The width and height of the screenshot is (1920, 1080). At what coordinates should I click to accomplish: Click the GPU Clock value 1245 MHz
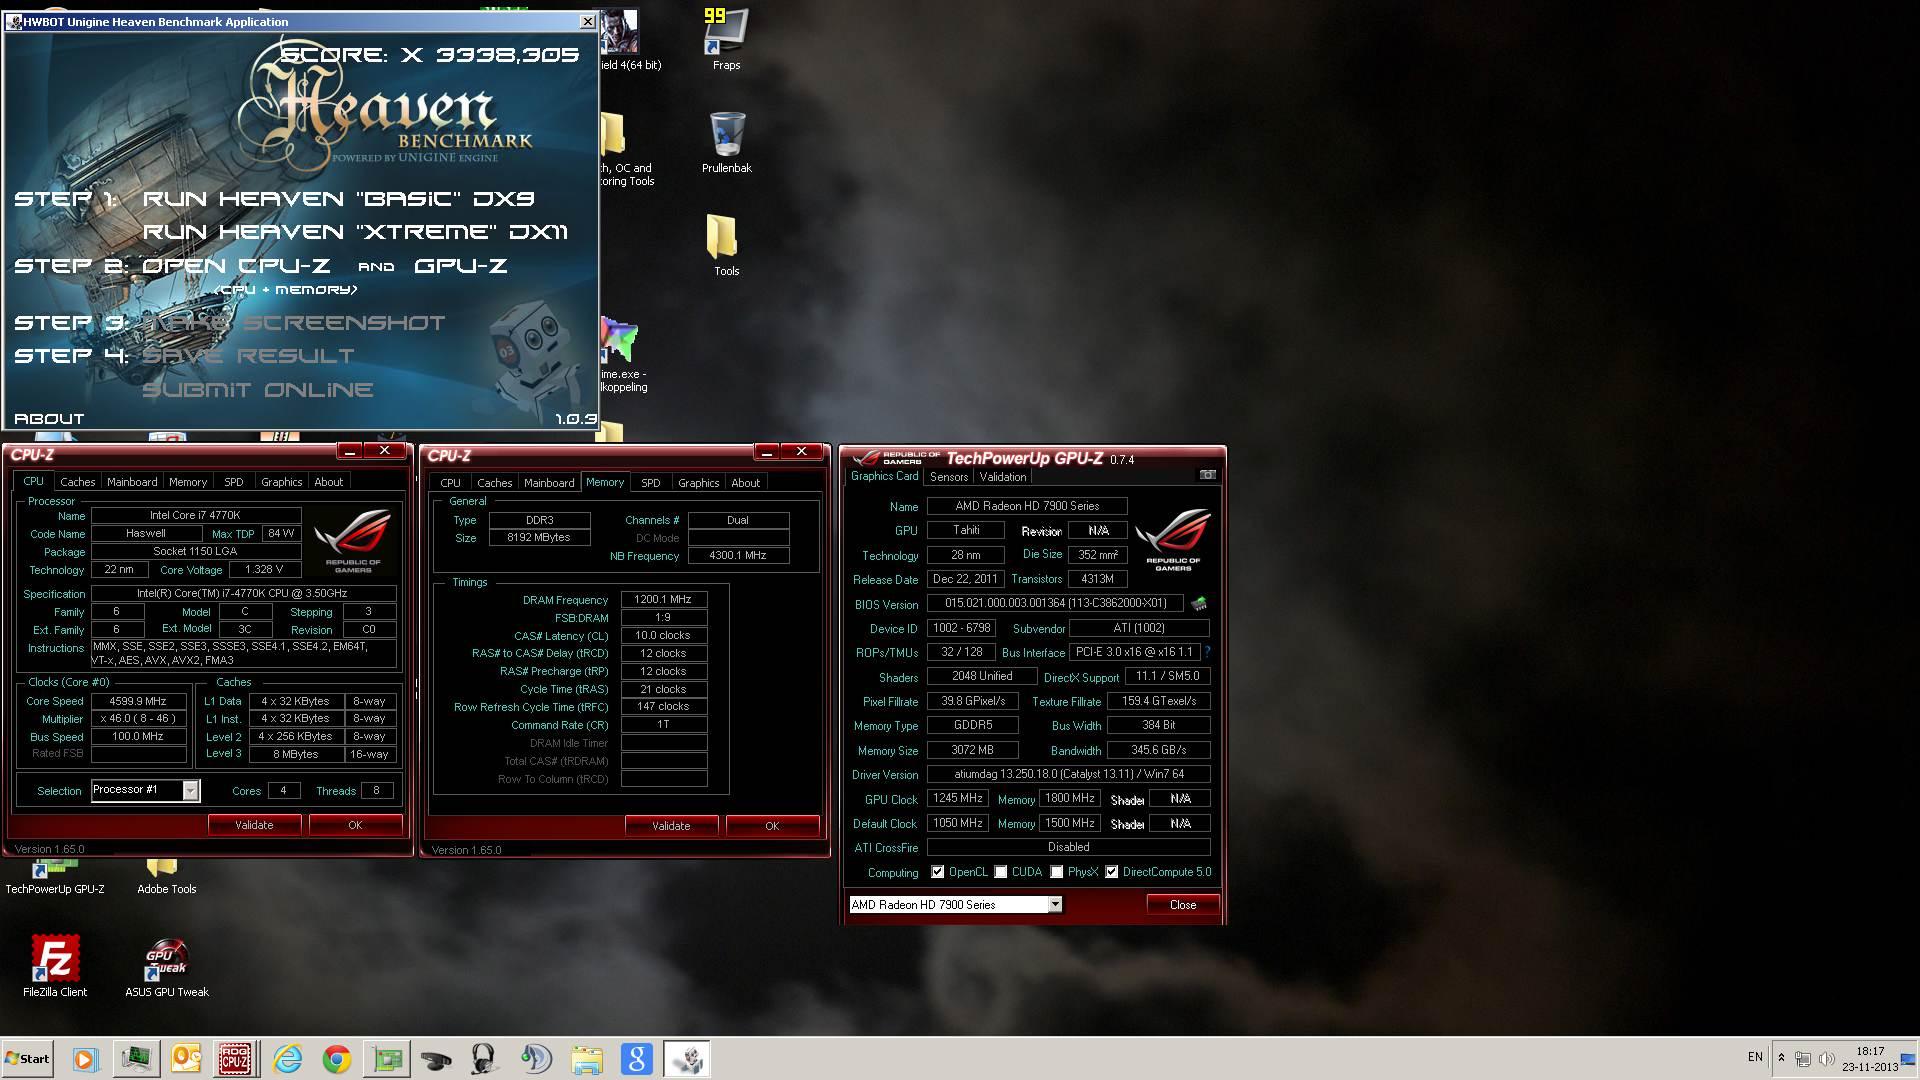coord(957,798)
